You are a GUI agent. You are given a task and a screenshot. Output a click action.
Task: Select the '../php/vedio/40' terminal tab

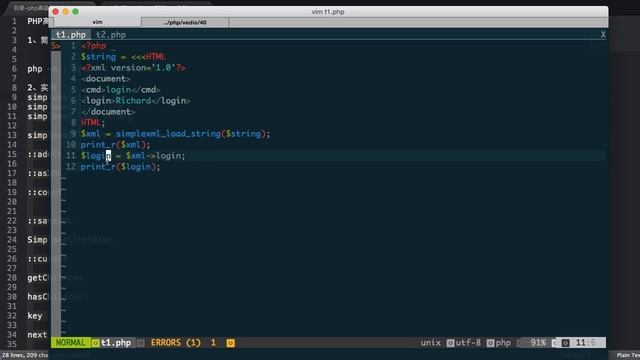coord(185,22)
